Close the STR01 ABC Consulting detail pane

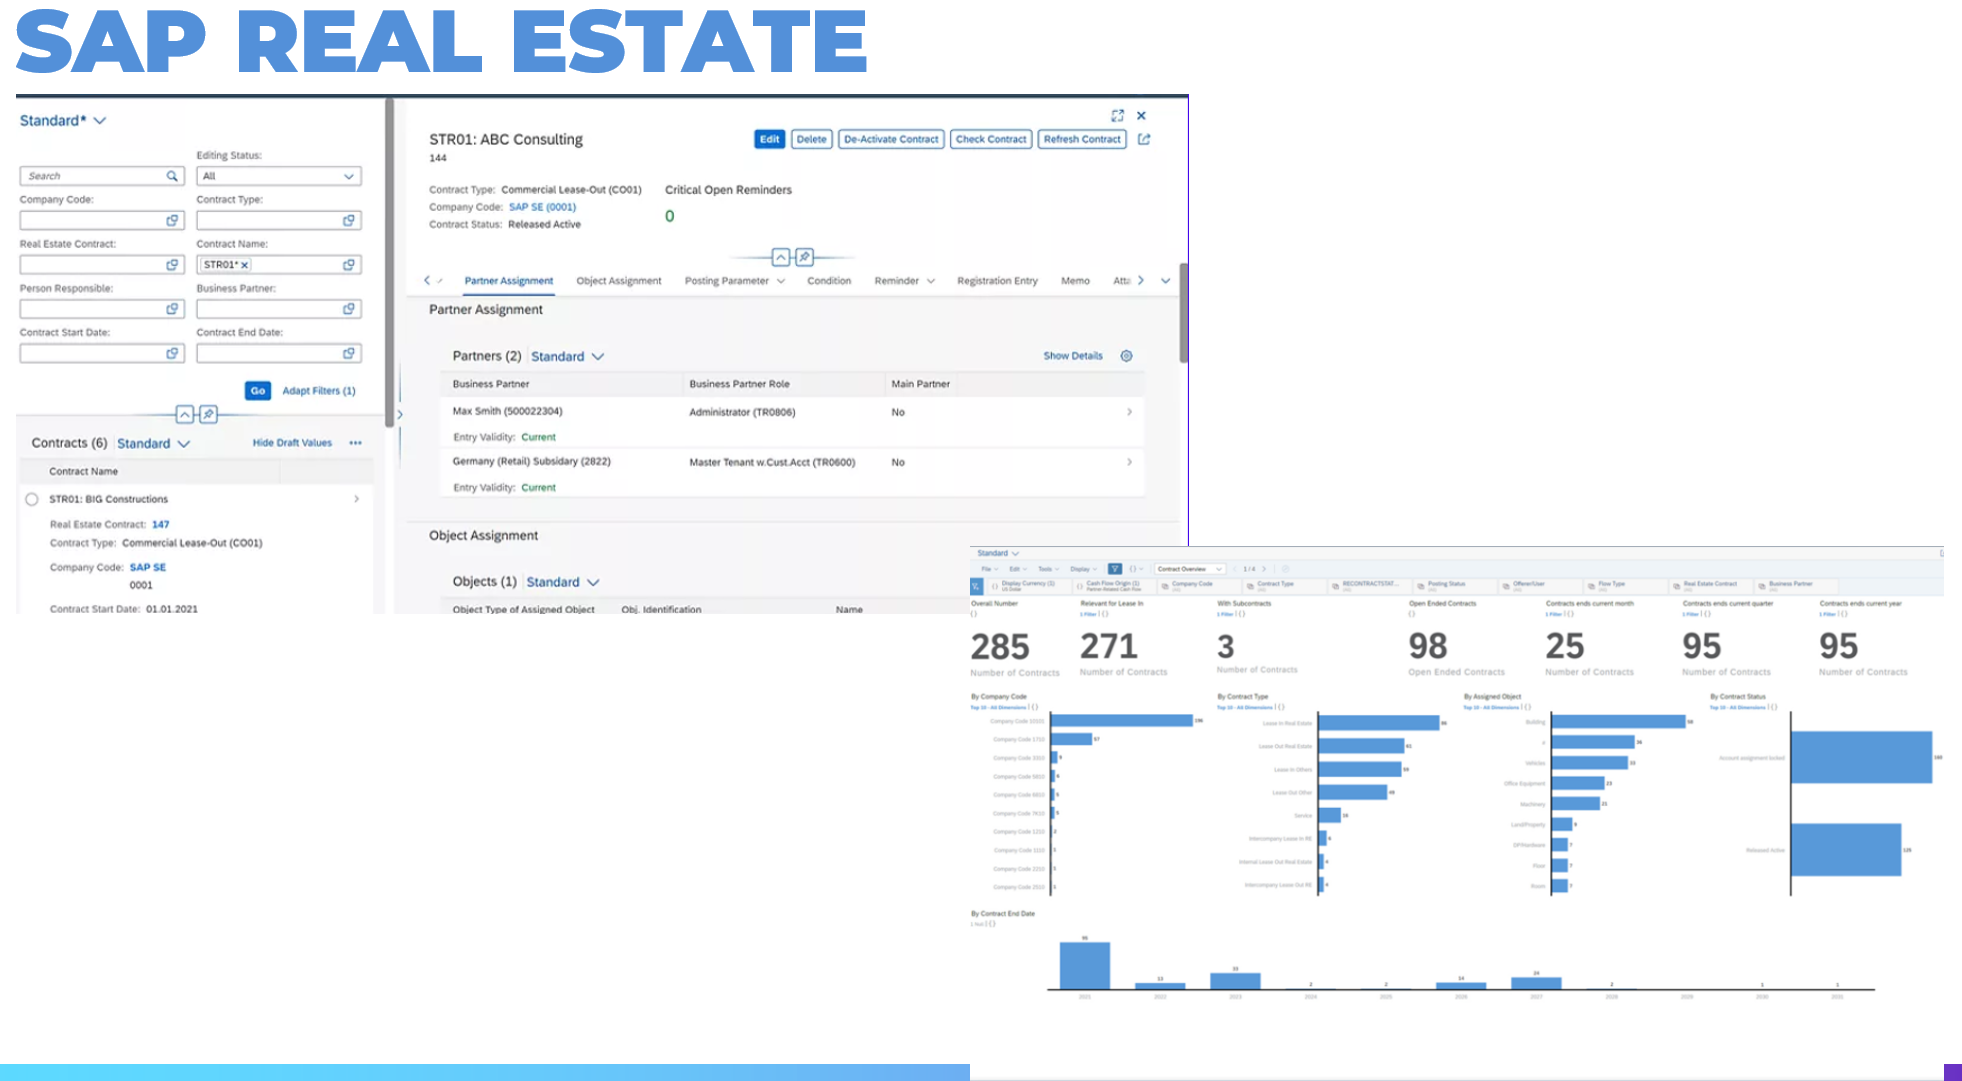[x=1141, y=116]
